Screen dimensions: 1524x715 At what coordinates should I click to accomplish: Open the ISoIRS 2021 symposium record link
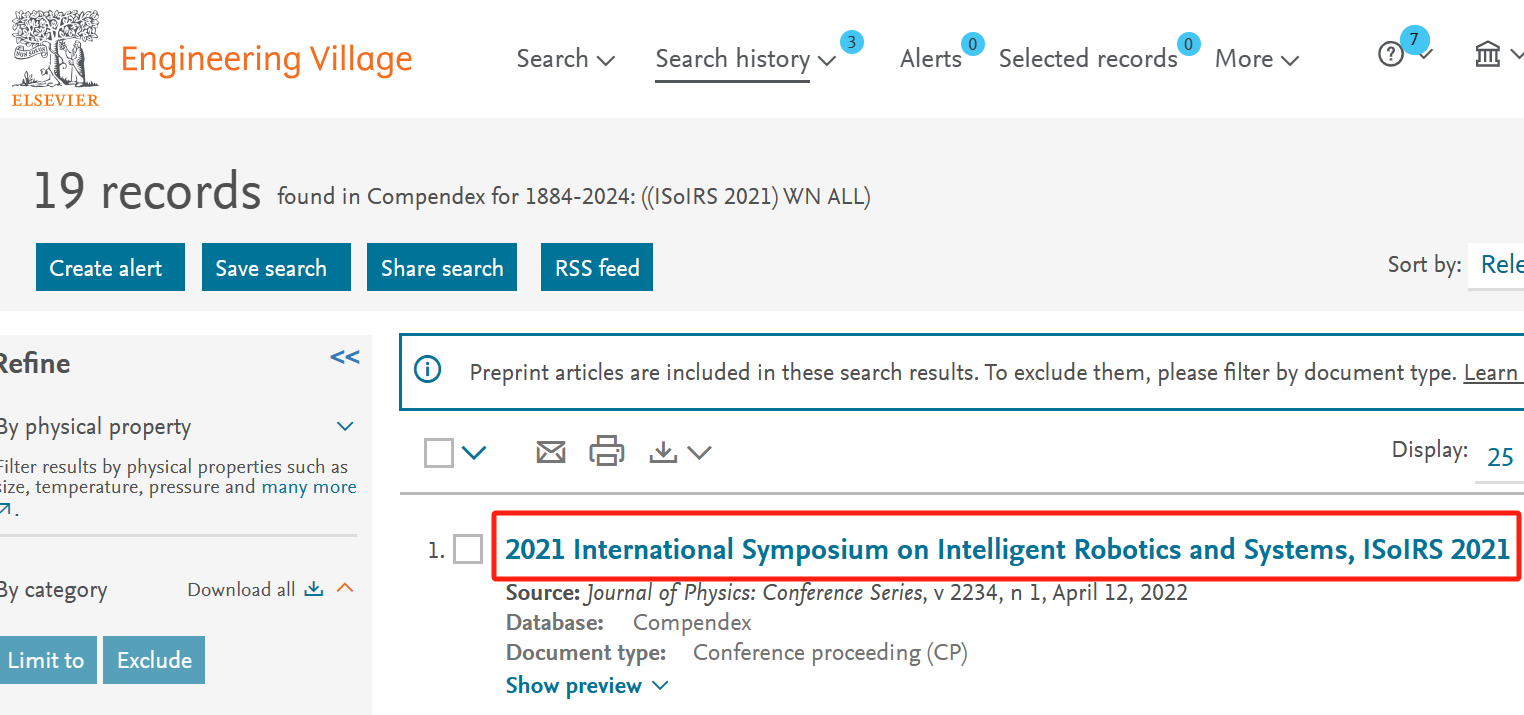pyautogui.click(x=1007, y=549)
